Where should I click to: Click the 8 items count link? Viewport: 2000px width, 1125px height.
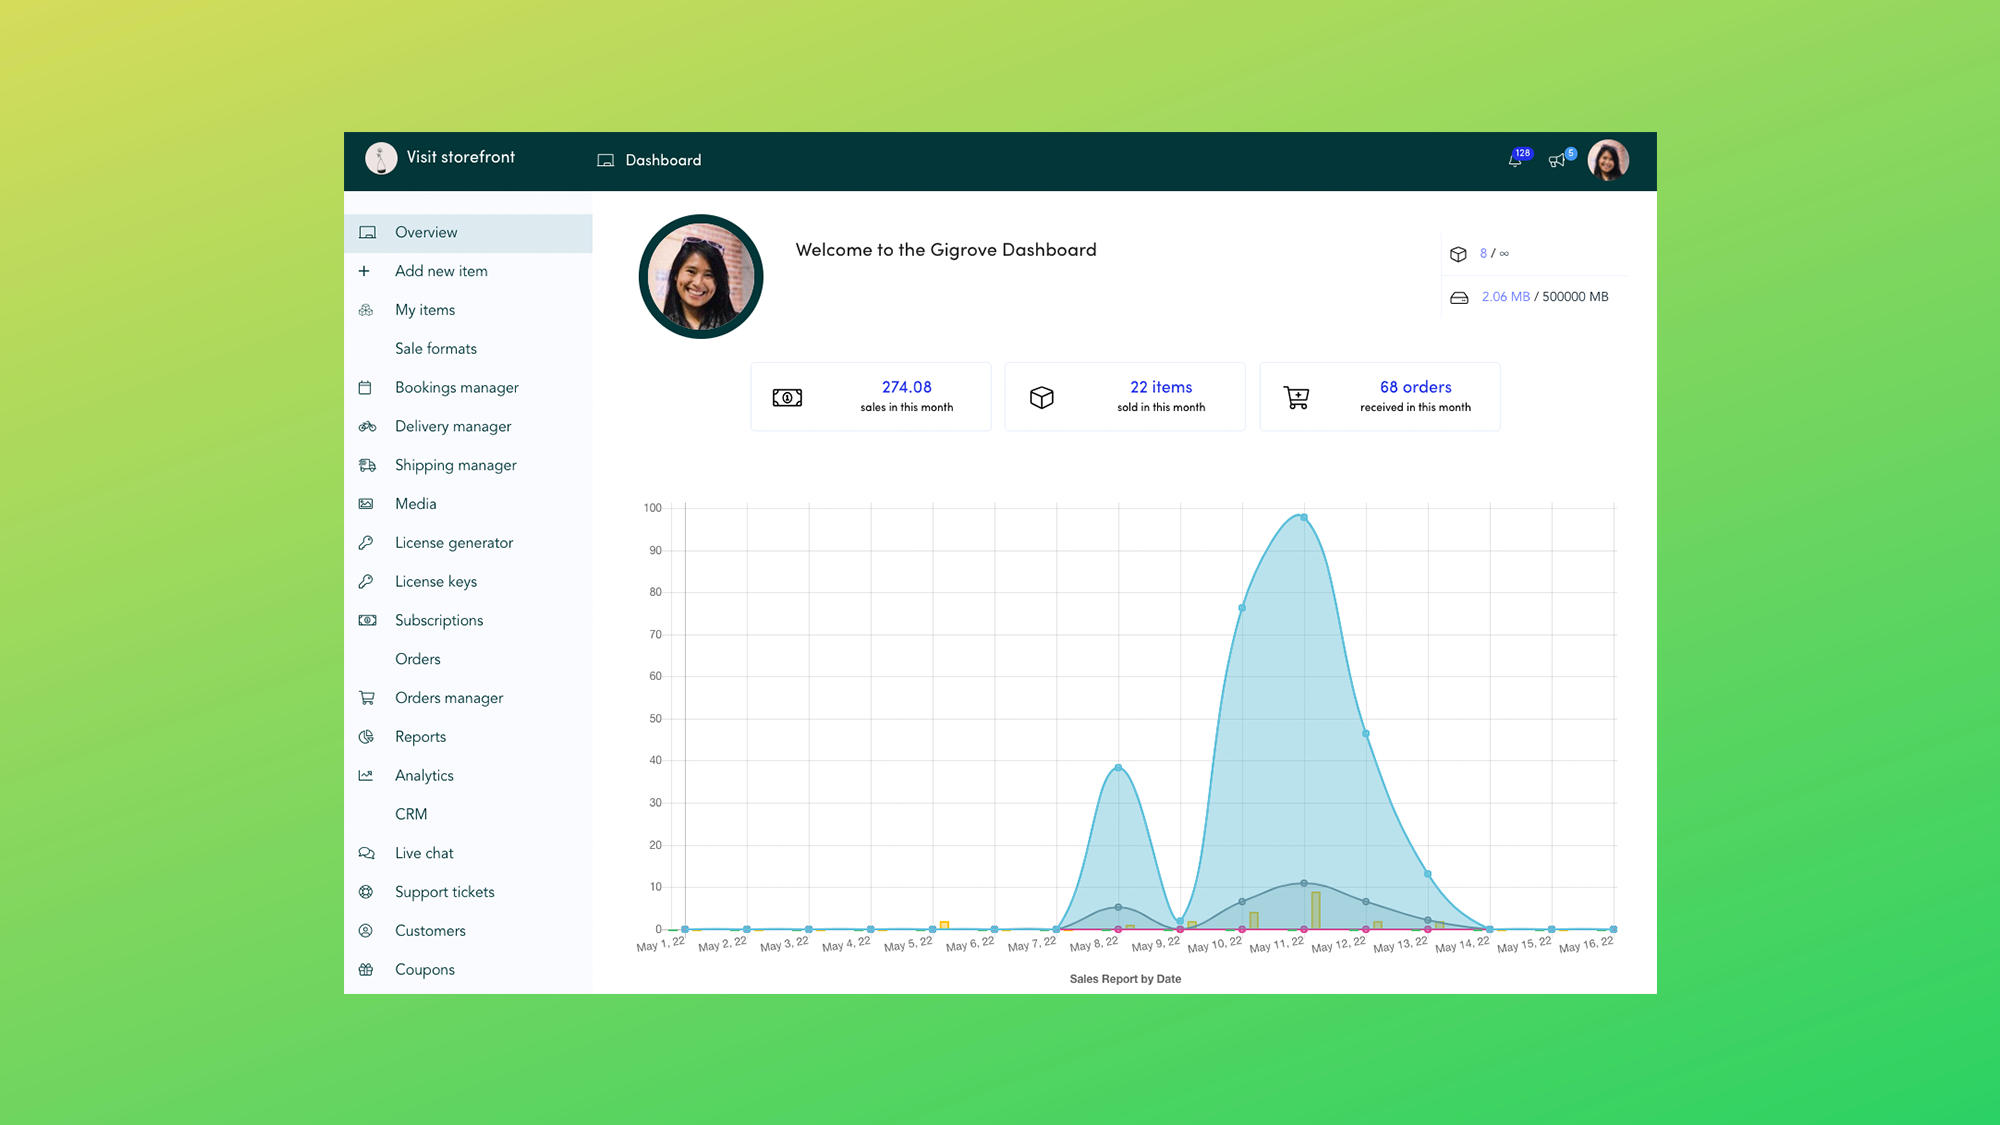click(x=1483, y=254)
